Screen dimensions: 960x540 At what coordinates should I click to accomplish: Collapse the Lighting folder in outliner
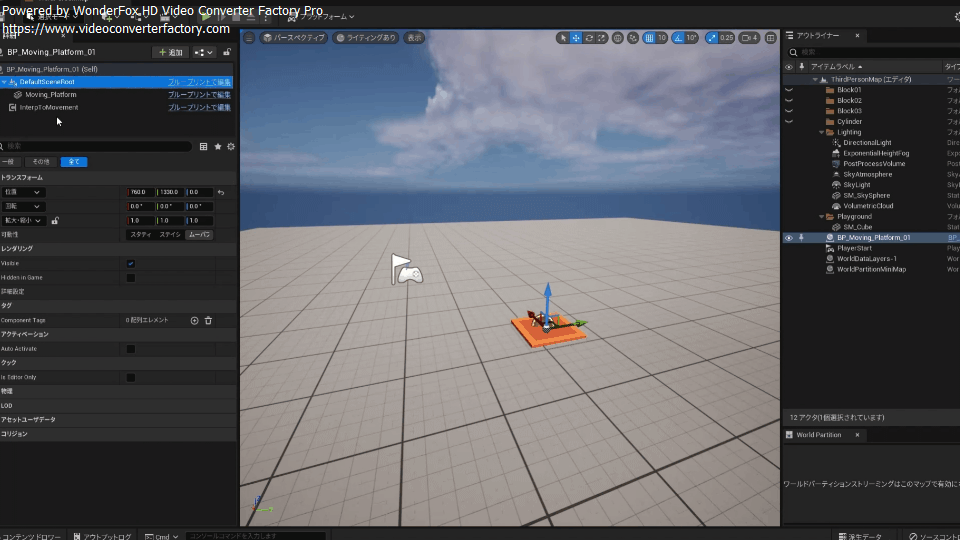[821, 132]
